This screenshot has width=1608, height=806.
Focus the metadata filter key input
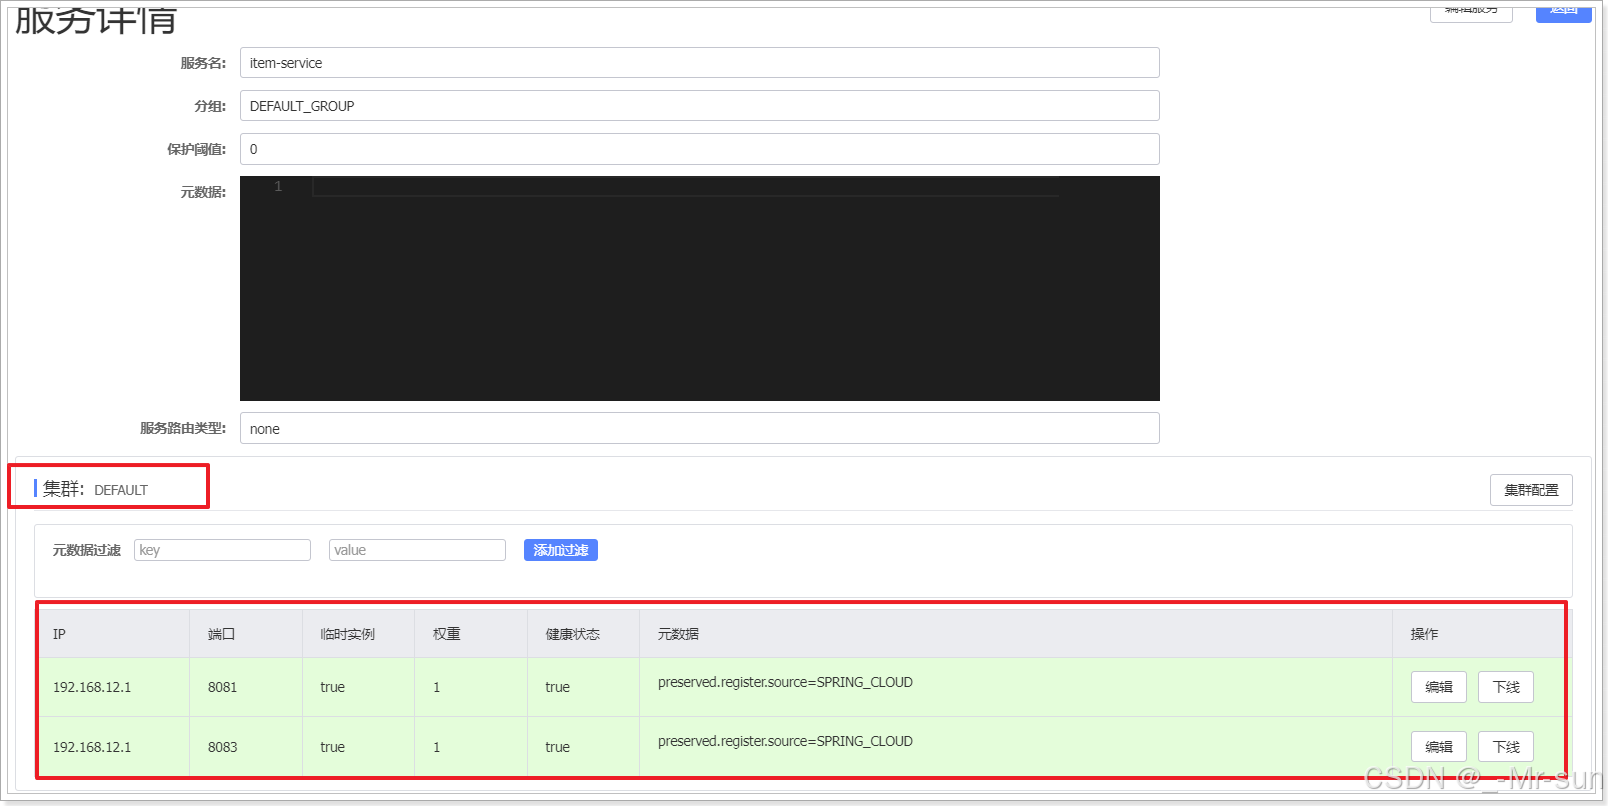(222, 550)
